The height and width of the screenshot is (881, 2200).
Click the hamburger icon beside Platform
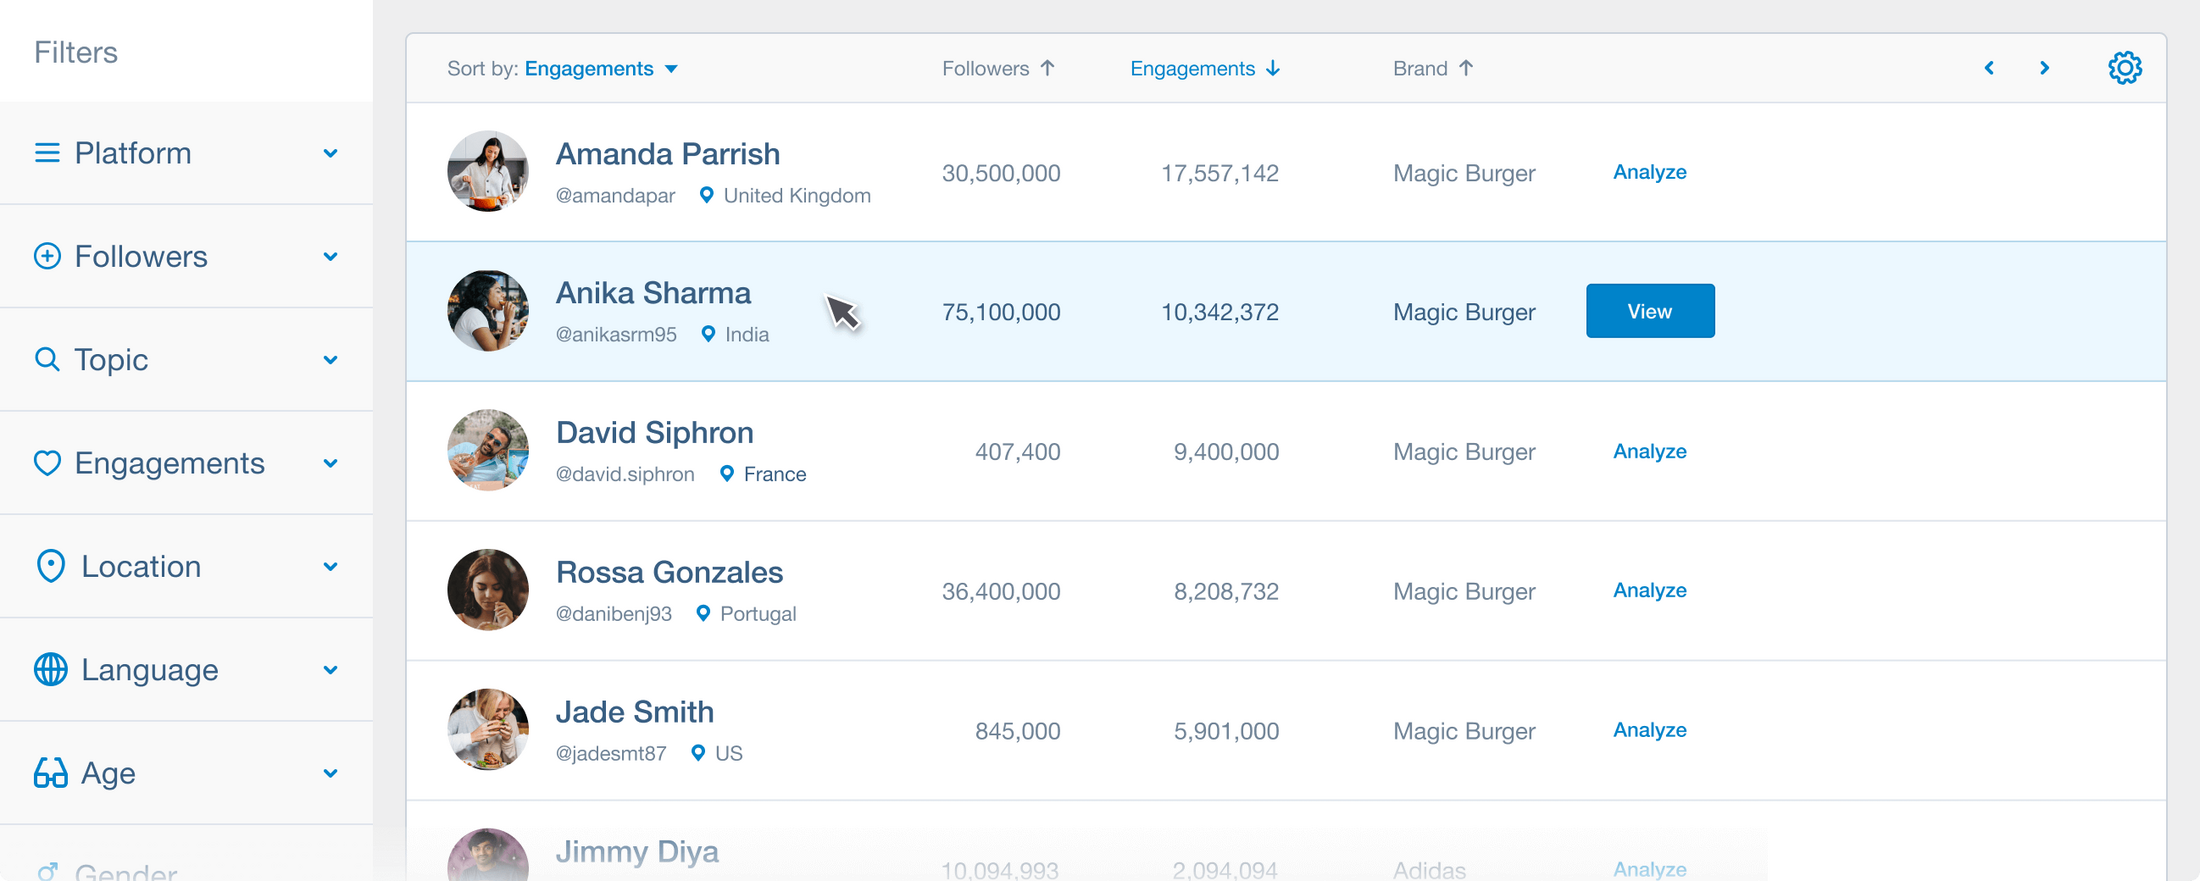[47, 153]
